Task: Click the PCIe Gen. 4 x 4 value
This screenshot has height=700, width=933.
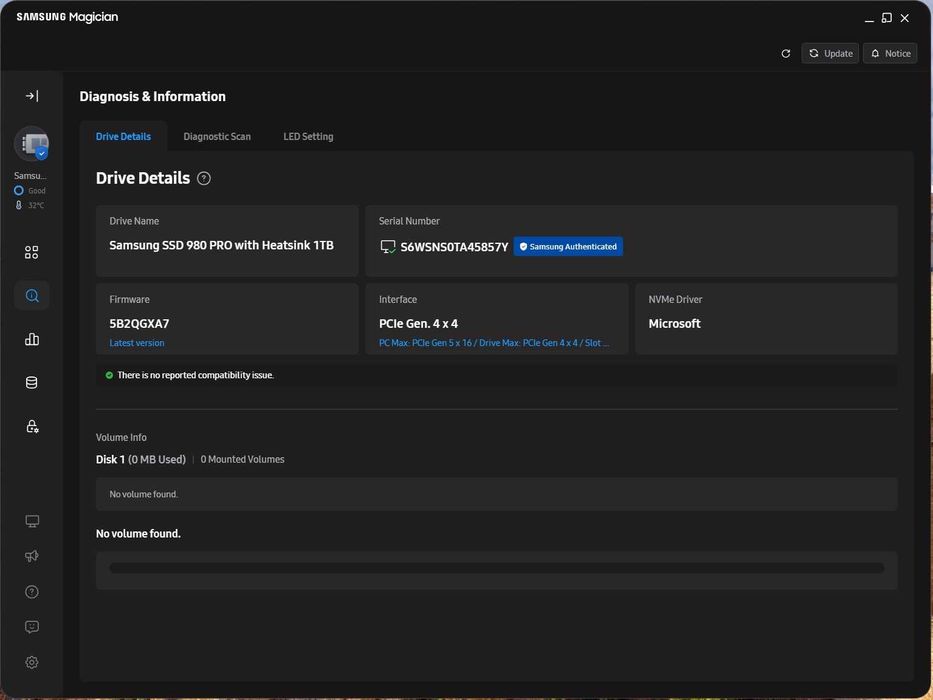Action: (418, 324)
